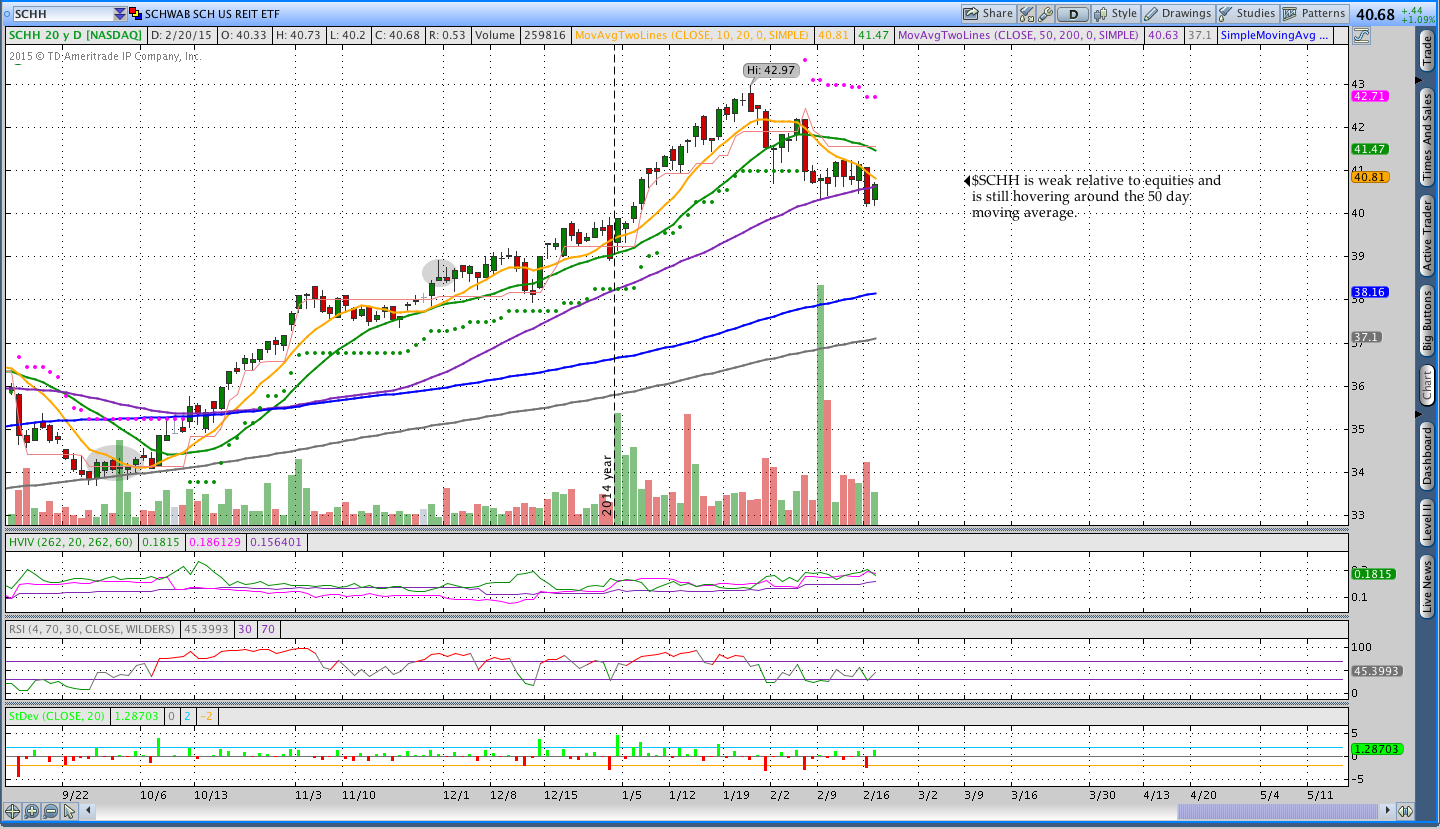Open the Share menu
This screenshot has height=829, width=1440.
[x=988, y=14]
